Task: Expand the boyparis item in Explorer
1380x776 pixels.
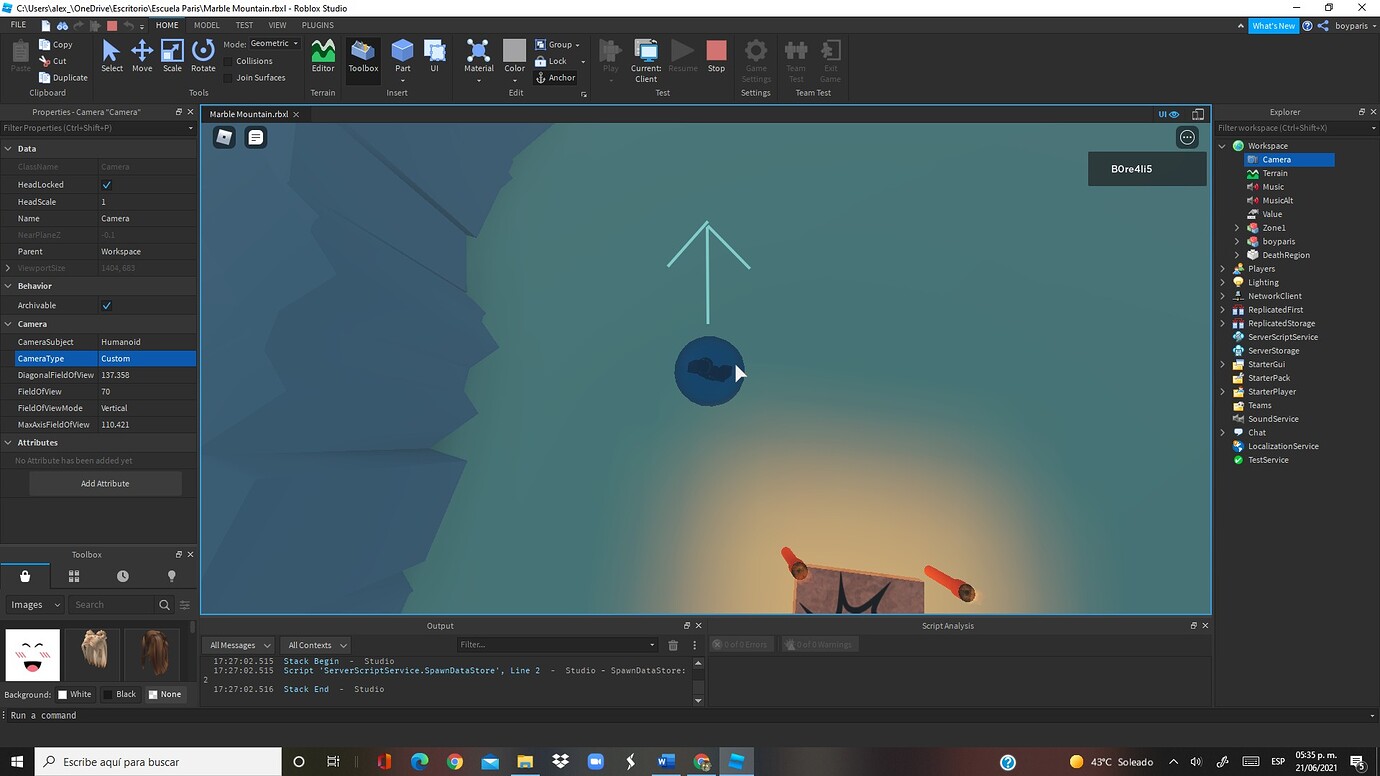Action: [1237, 241]
